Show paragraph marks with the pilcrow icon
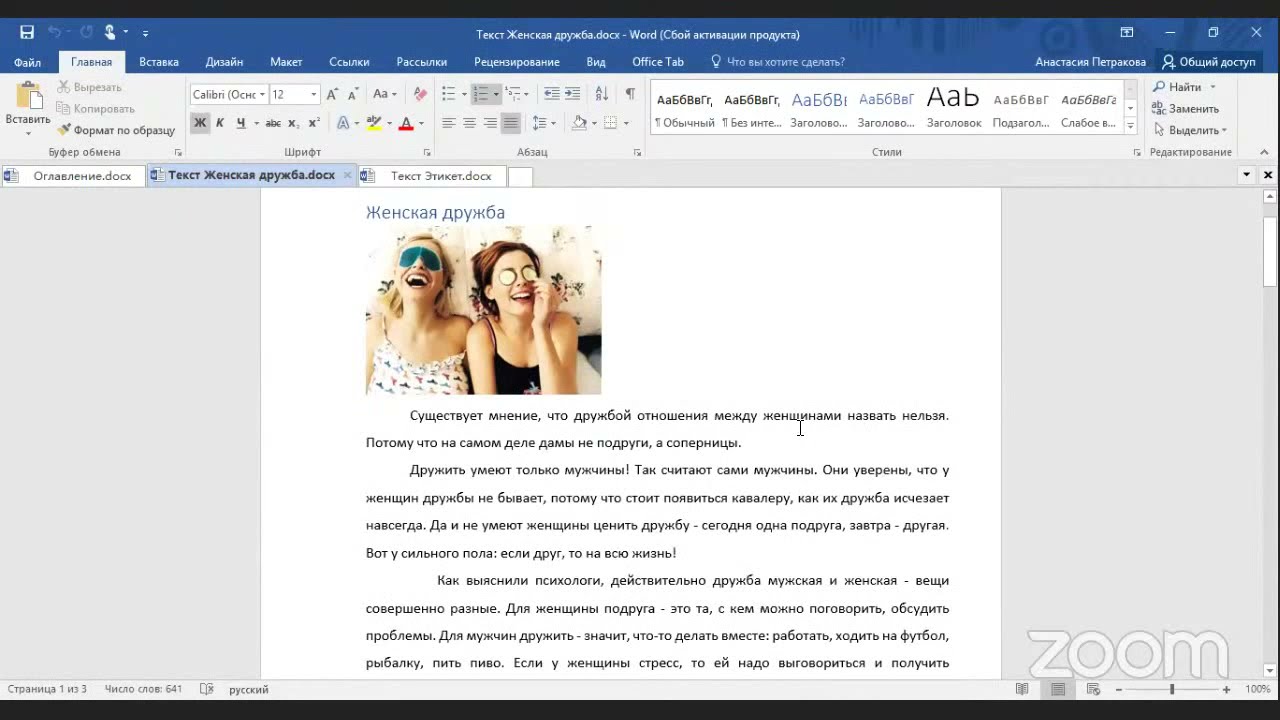This screenshot has height=720, width=1280. click(x=630, y=94)
